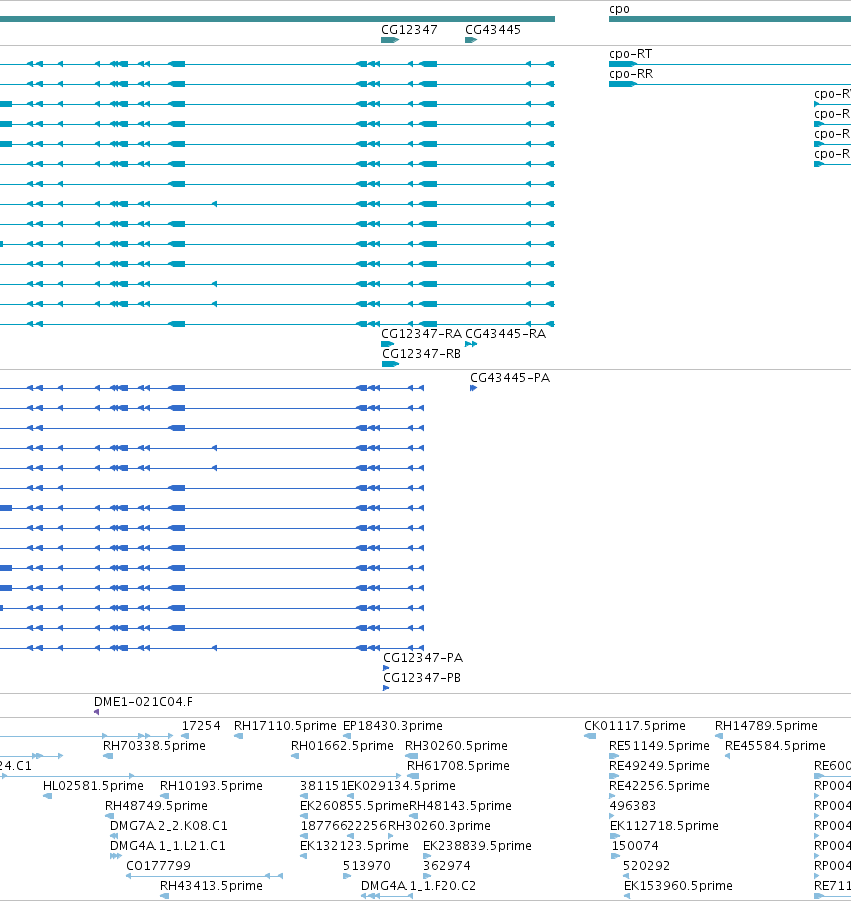Image resolution: width=851 pixels, height=901 pixels.
Task: Select RH17110.5prime EST label
Action: pyautogui.click(x=285, y=726)
